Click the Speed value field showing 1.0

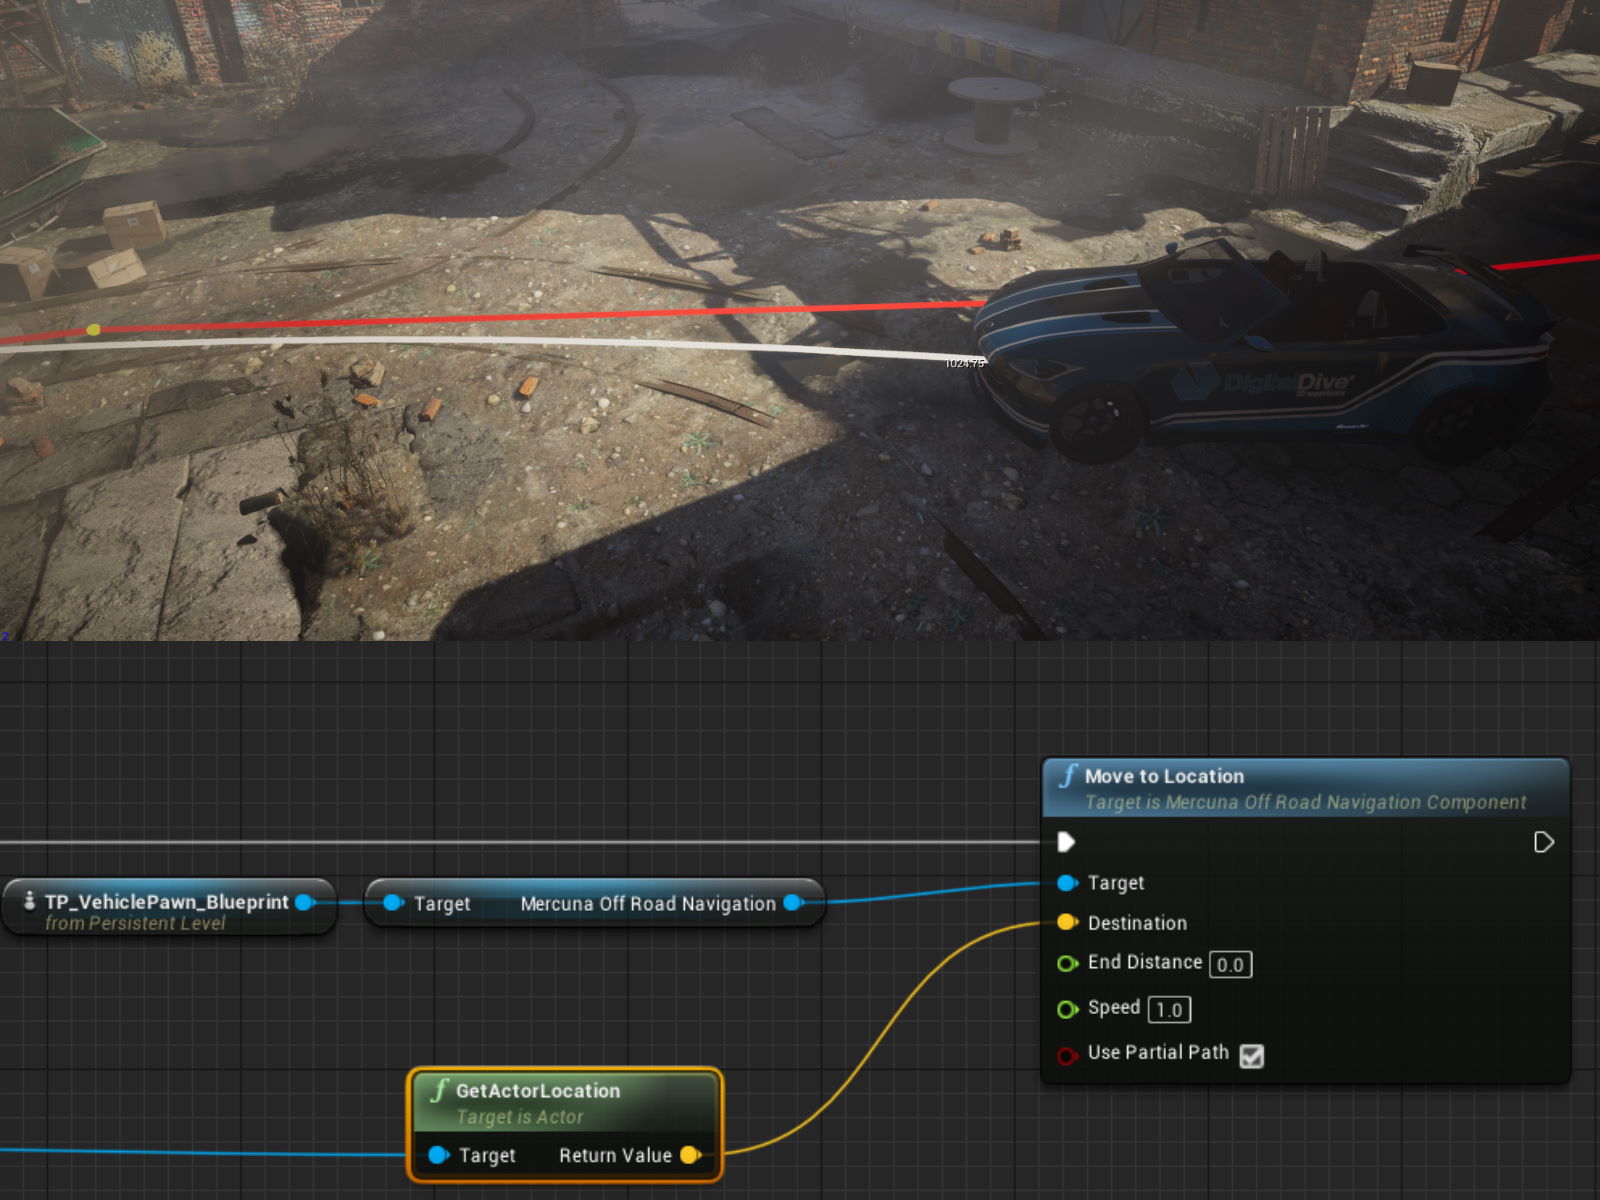click(x=1168, y=1009)
